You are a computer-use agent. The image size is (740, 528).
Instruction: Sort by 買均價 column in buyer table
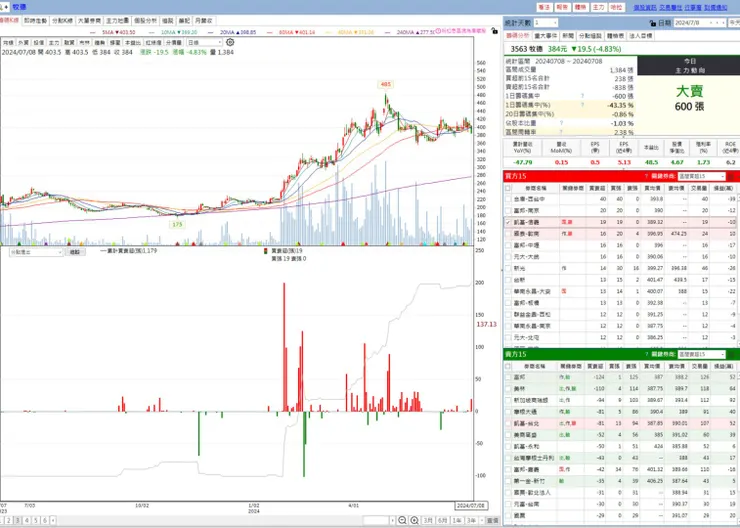pyautogui.click(x=652, y=188)
